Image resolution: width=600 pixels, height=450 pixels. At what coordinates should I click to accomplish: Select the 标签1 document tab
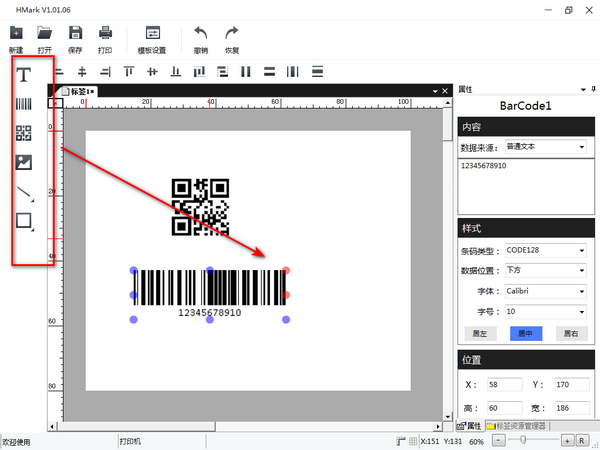[77, 91]
